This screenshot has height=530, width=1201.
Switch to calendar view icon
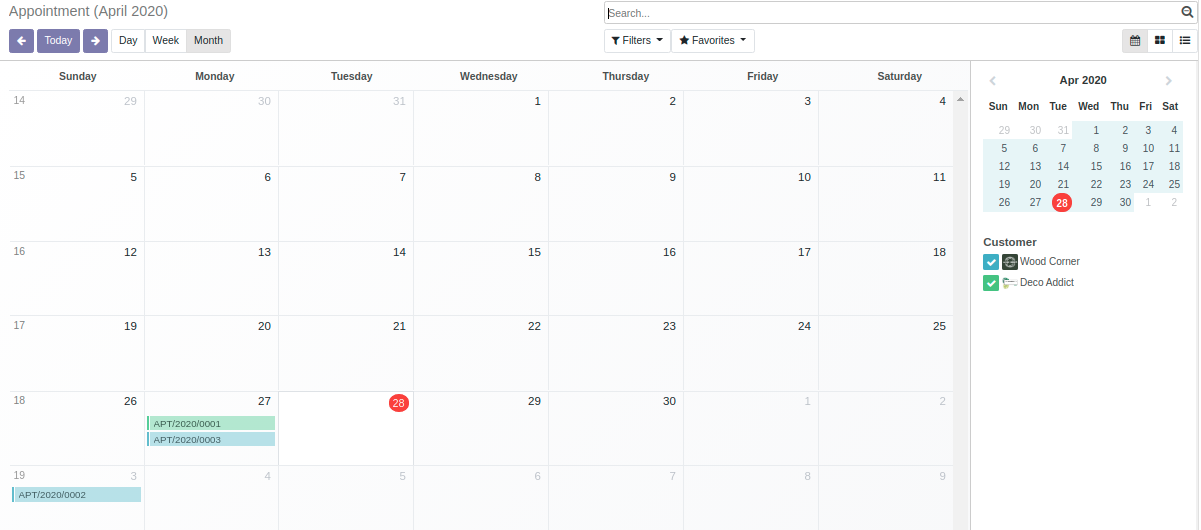point(1135,41)
